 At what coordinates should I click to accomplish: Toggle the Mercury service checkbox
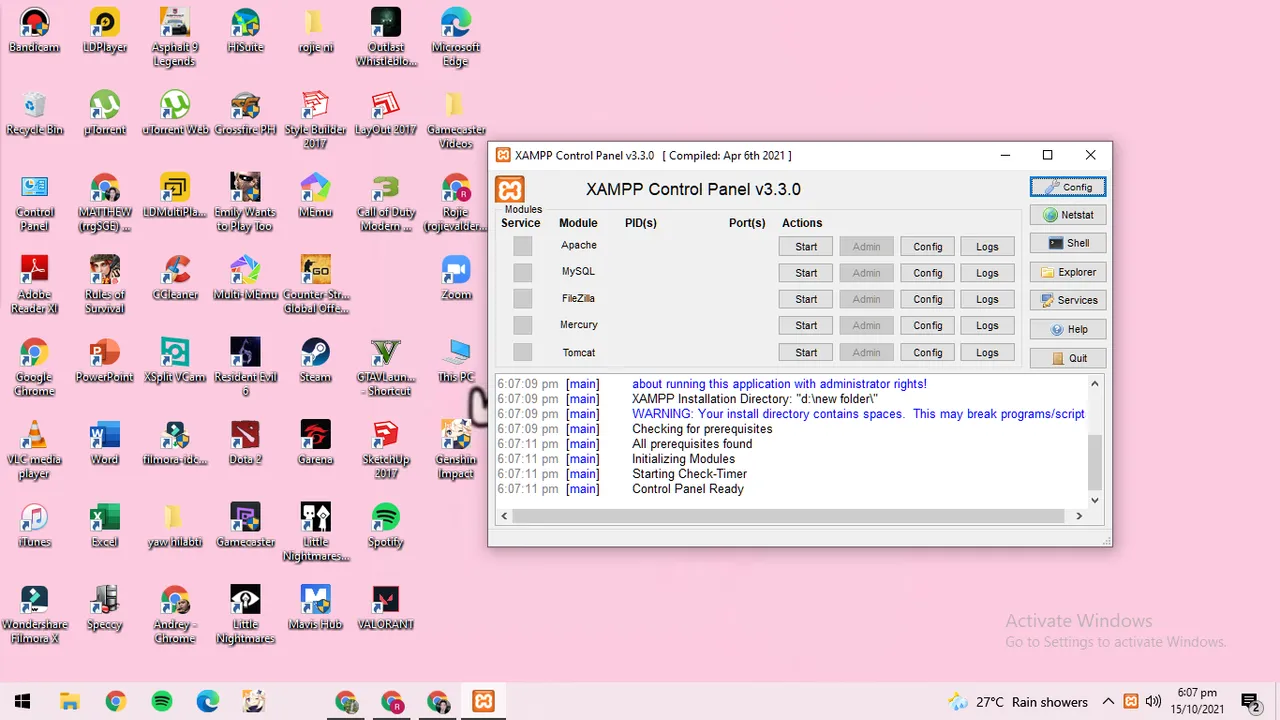point(523,325)
